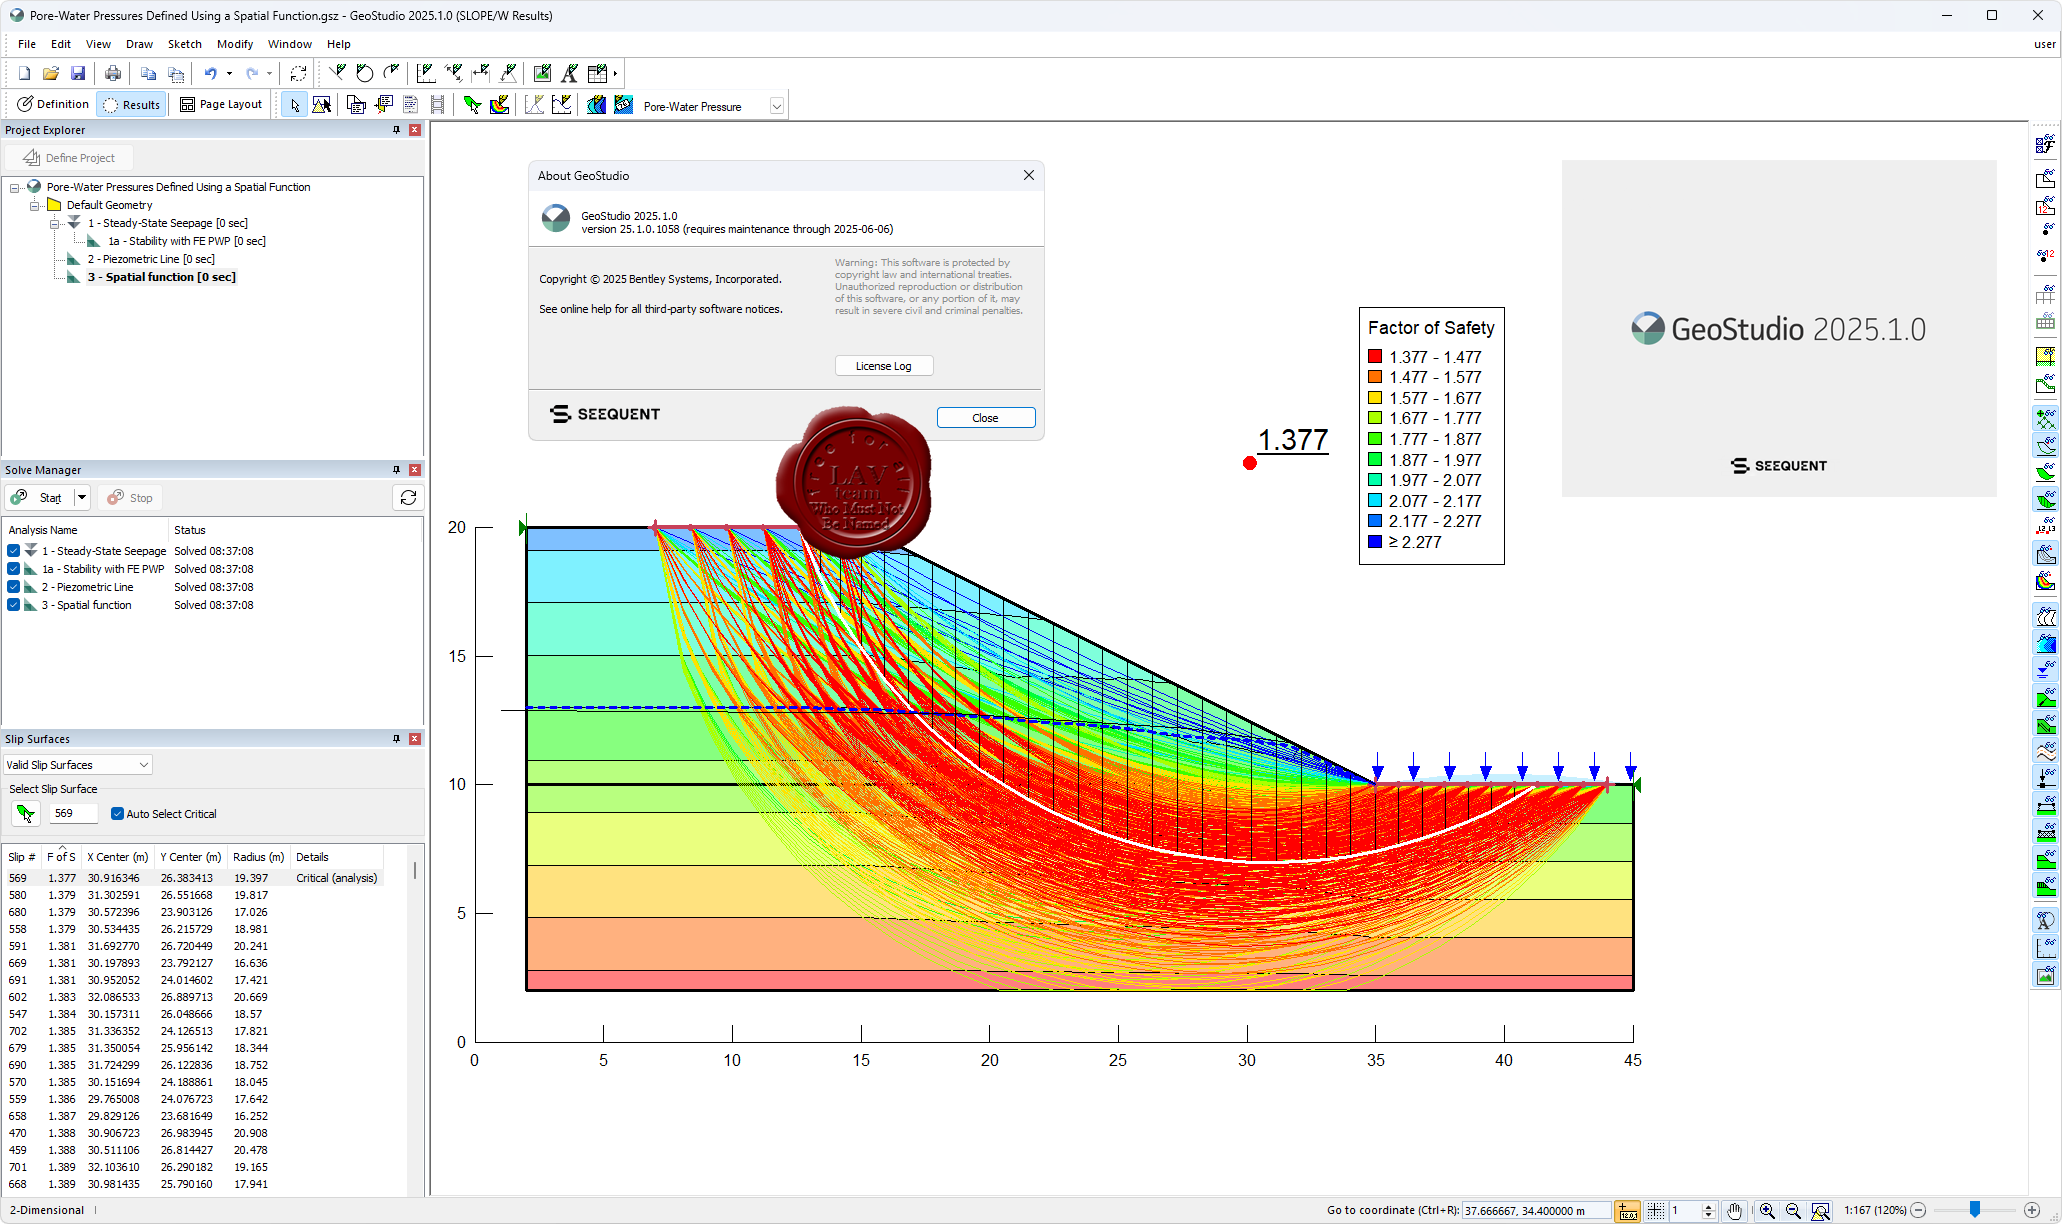Click the Start solve button
The height and width of the screenshot is (1224, 2062).
(x=39, y=498)
